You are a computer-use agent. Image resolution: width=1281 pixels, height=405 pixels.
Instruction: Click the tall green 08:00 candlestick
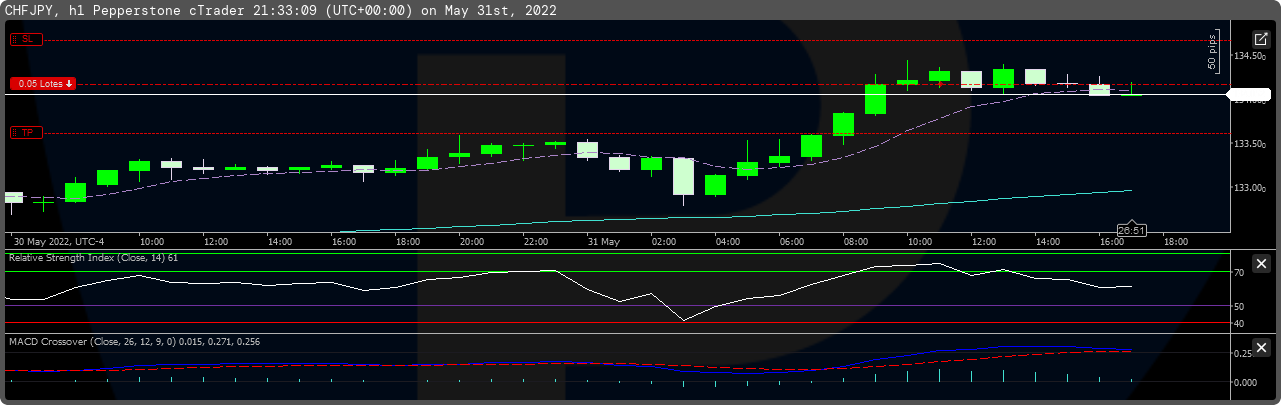point(843,124)
